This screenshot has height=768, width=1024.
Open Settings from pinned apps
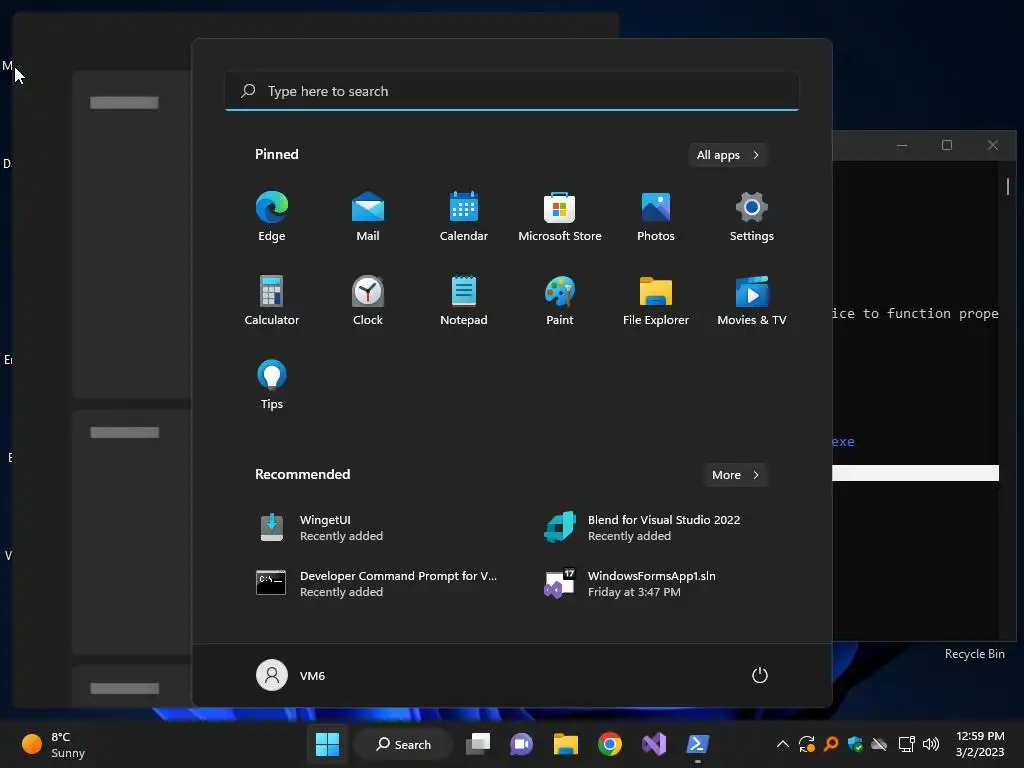(x=752, y=217)
